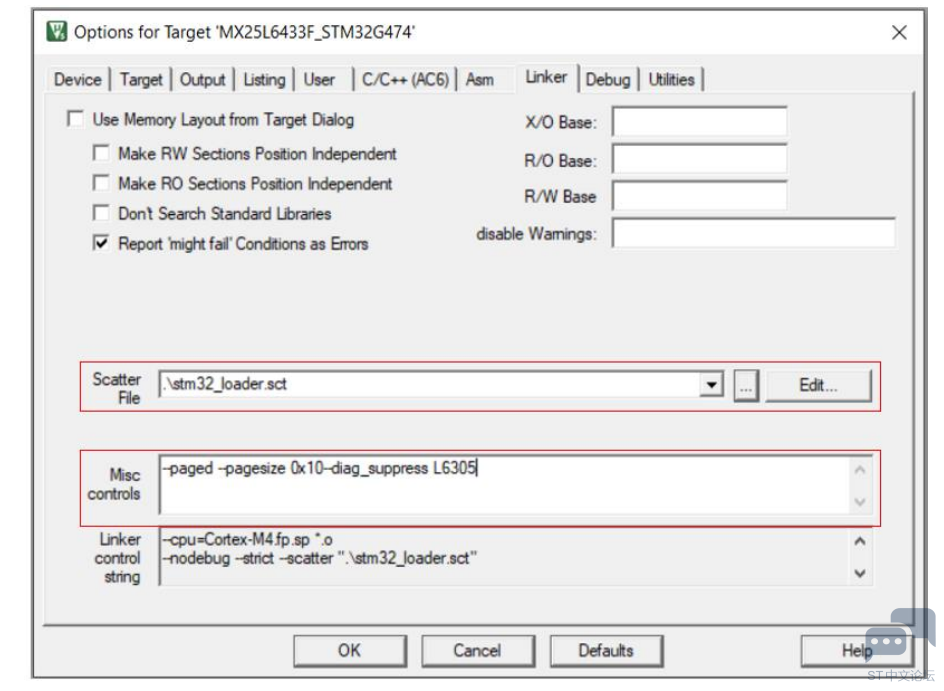Uncheck Report 'might fail' Conditions as Errors
The width and height of the screenshot is (944, 691).
[x=101, y=243]
